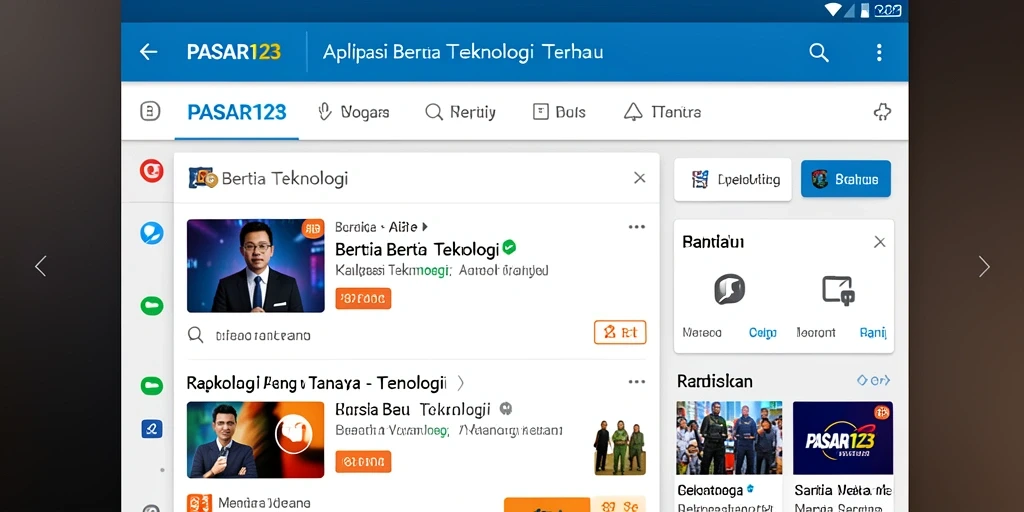The height and width of the screenshot is (512, 1024).
Task: Go back with the header arrow
Action: tap(148, 52)
